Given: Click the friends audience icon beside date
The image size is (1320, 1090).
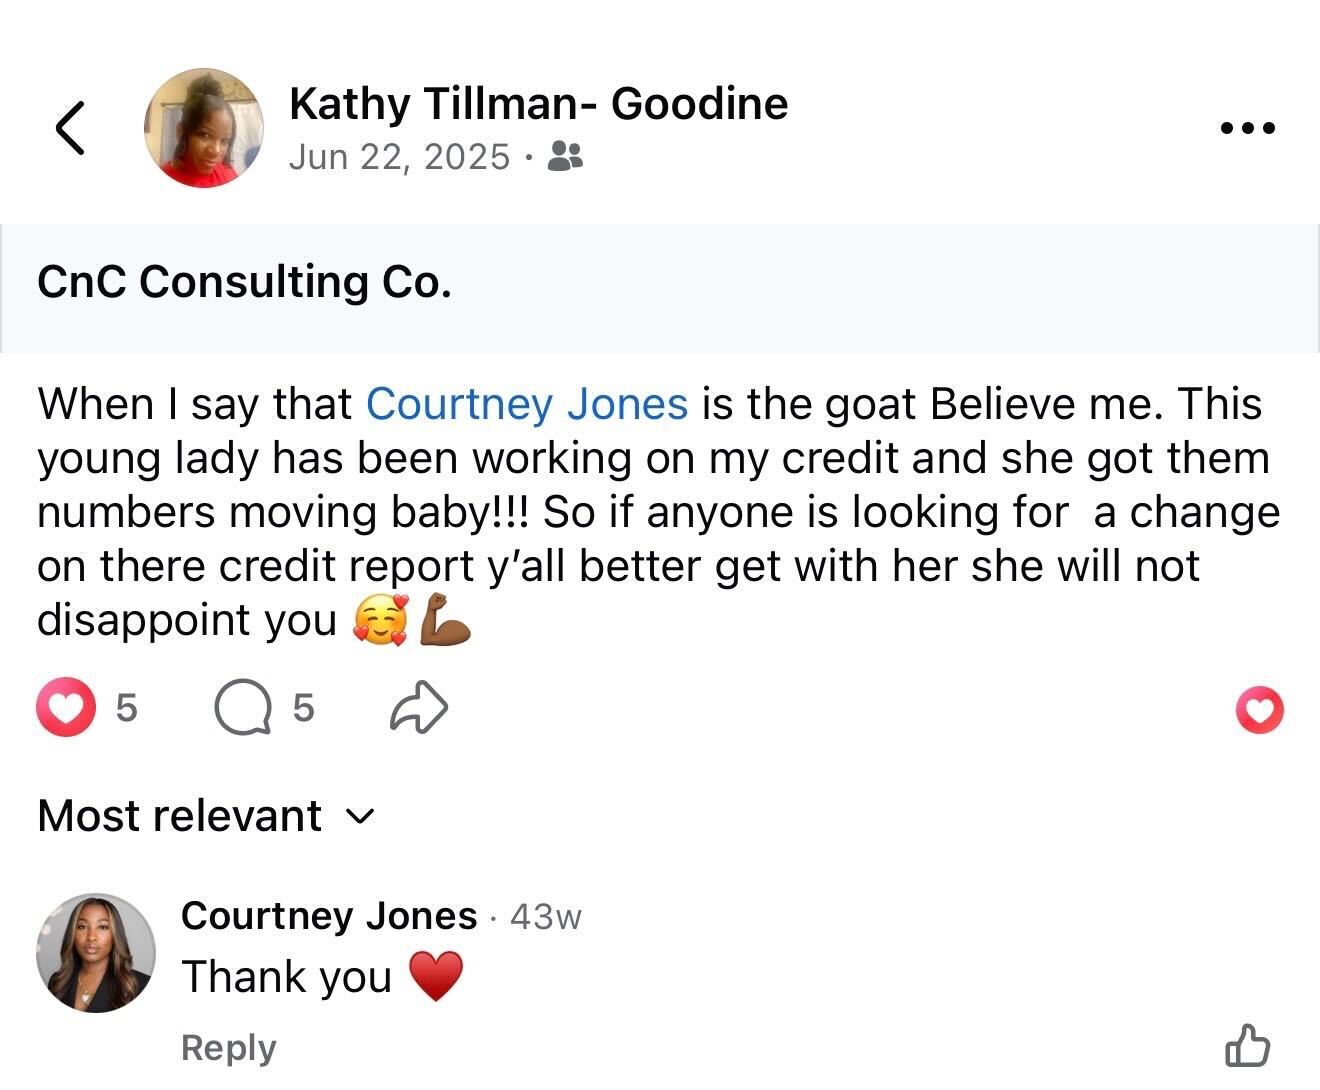Looking at the screenshot, I should (566, 156).
